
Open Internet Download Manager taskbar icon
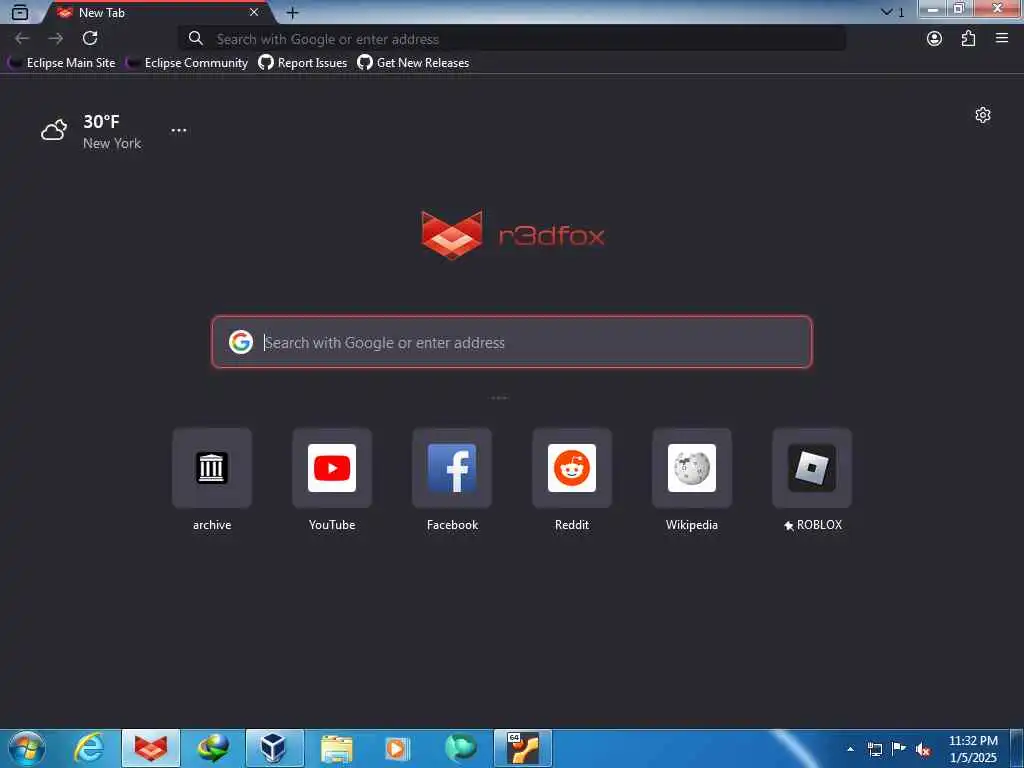[x=213, y=748]
